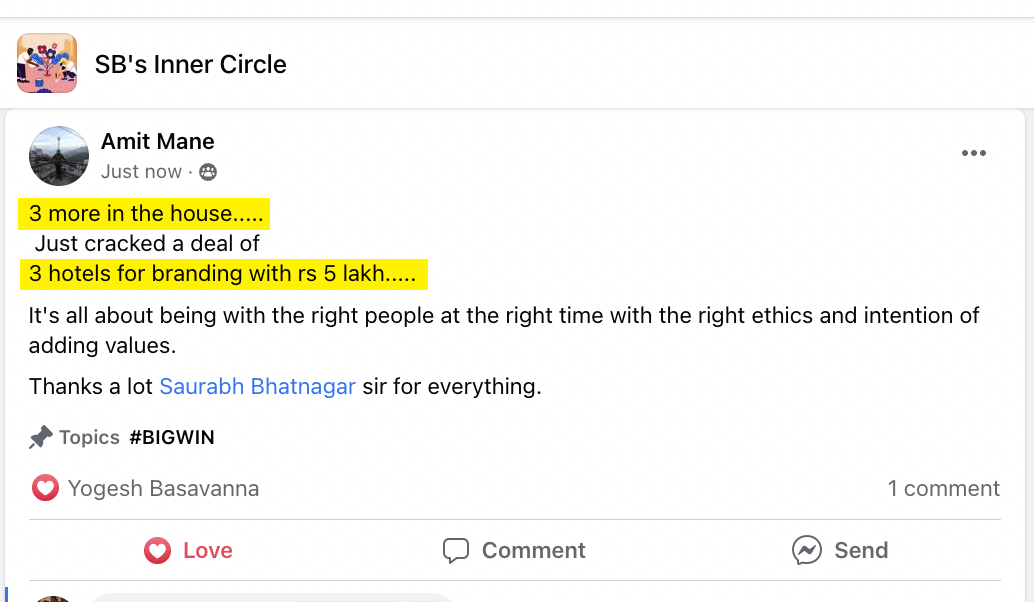Image resolution: width=1034 pixels, height=602 pixels.
Task: Click Amit Mane's profile picture
Action: pos(59,156)
